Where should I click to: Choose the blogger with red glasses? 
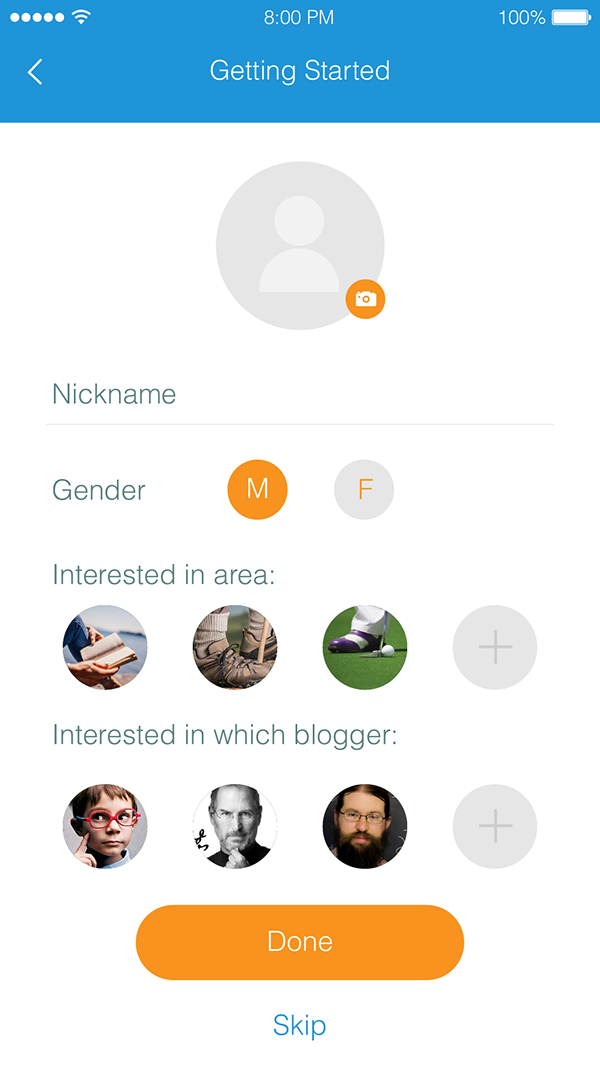click(105, 826)
